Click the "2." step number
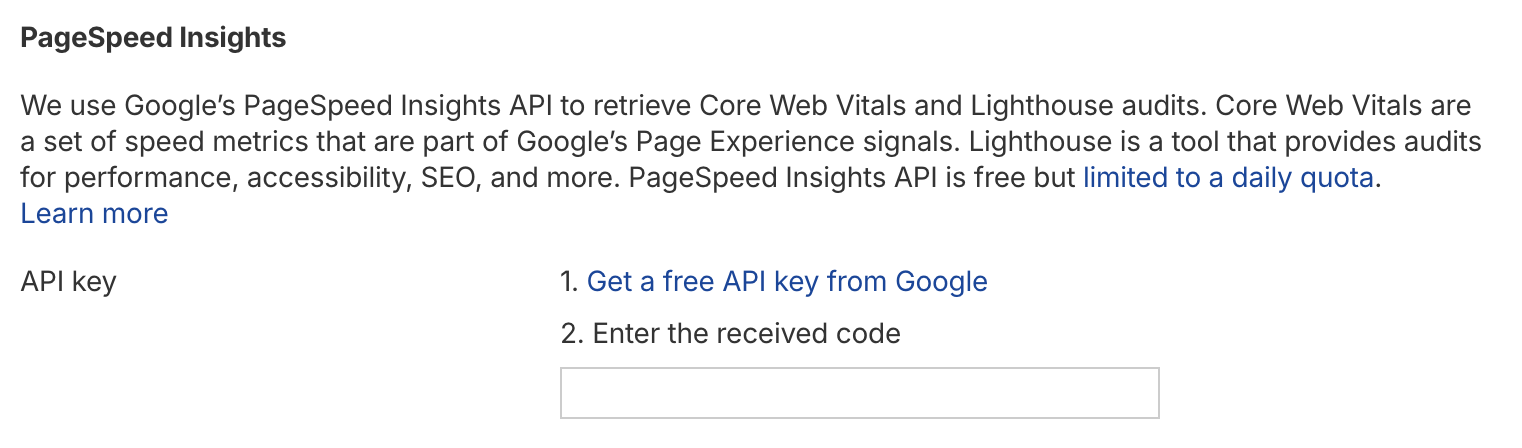This screenshot has height=448, width=1522. click(x=572, y=333)
